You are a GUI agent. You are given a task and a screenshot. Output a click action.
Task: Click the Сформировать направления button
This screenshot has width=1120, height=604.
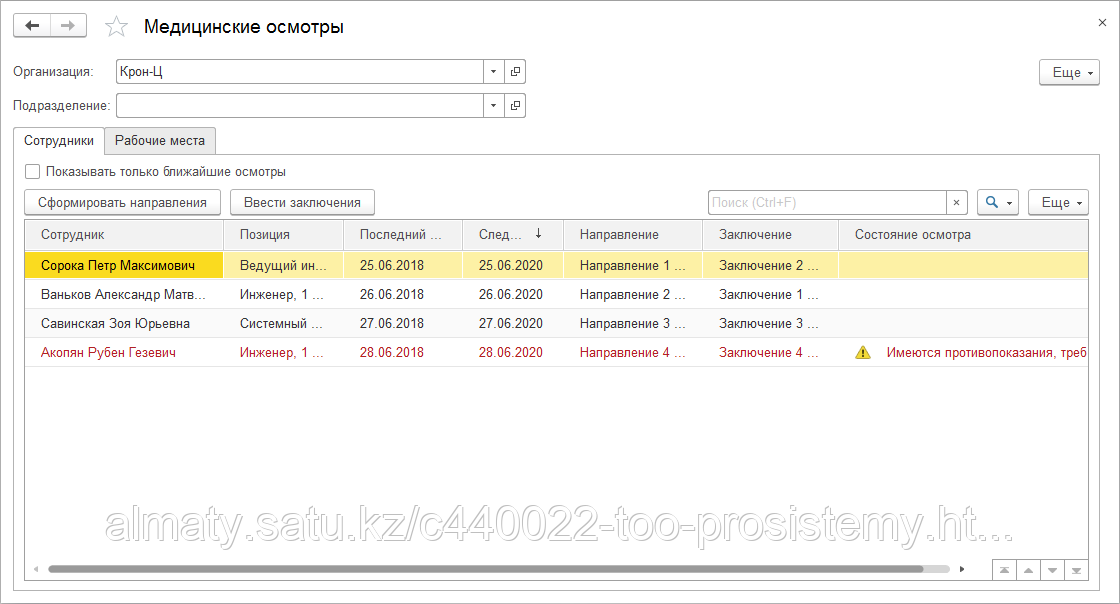[x=122, y=203]
